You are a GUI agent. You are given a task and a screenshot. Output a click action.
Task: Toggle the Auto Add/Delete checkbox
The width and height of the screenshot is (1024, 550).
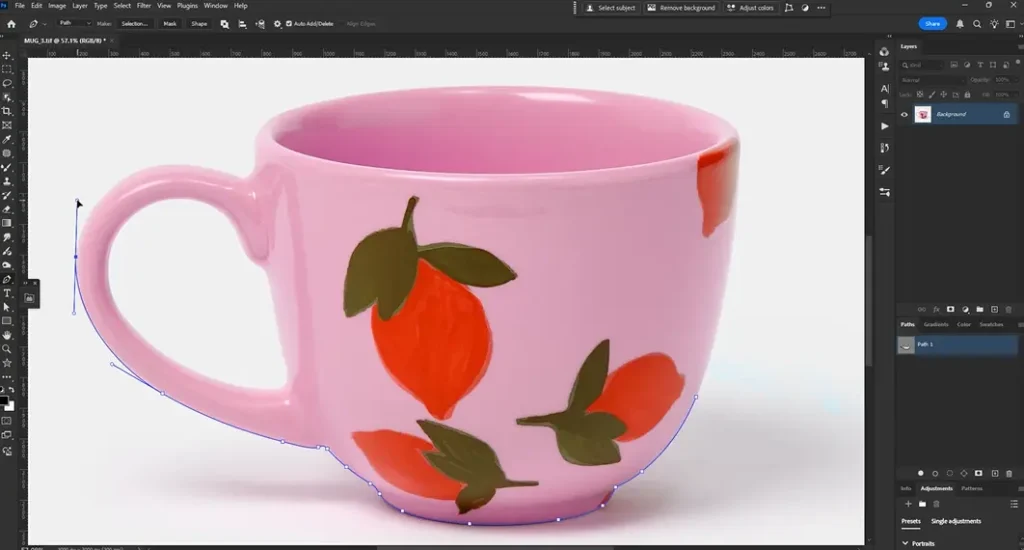(x=289, y=23)
